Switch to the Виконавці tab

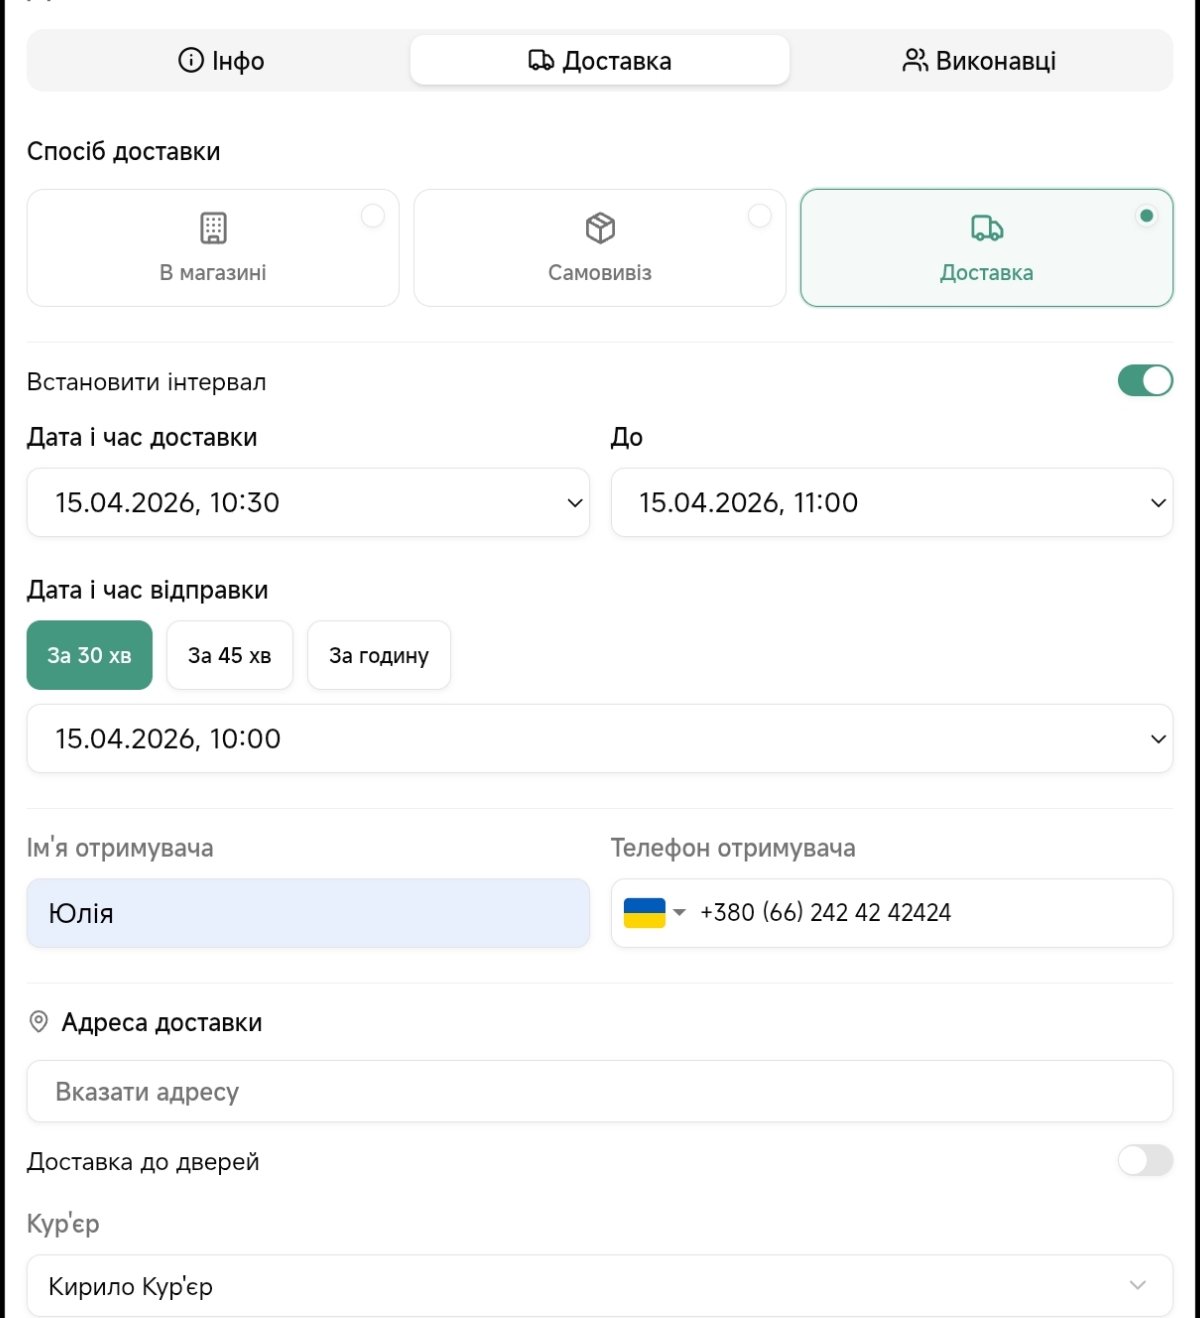[x=980, y=61]
